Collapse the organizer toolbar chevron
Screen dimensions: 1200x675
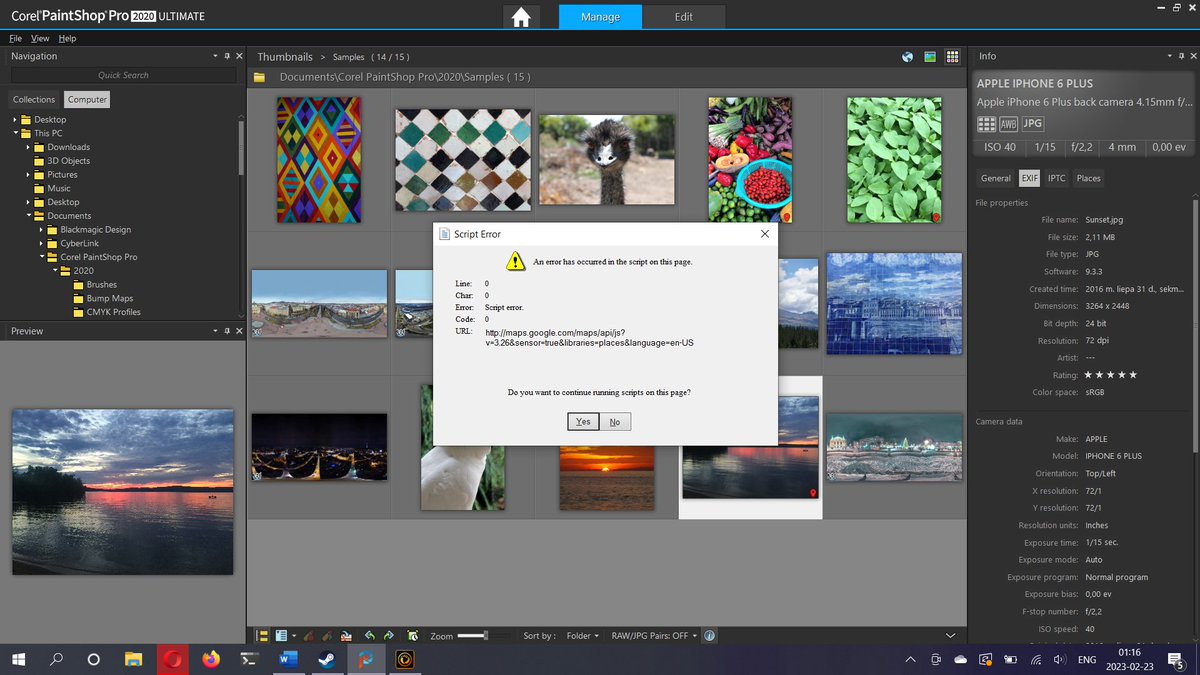point(951,635)
